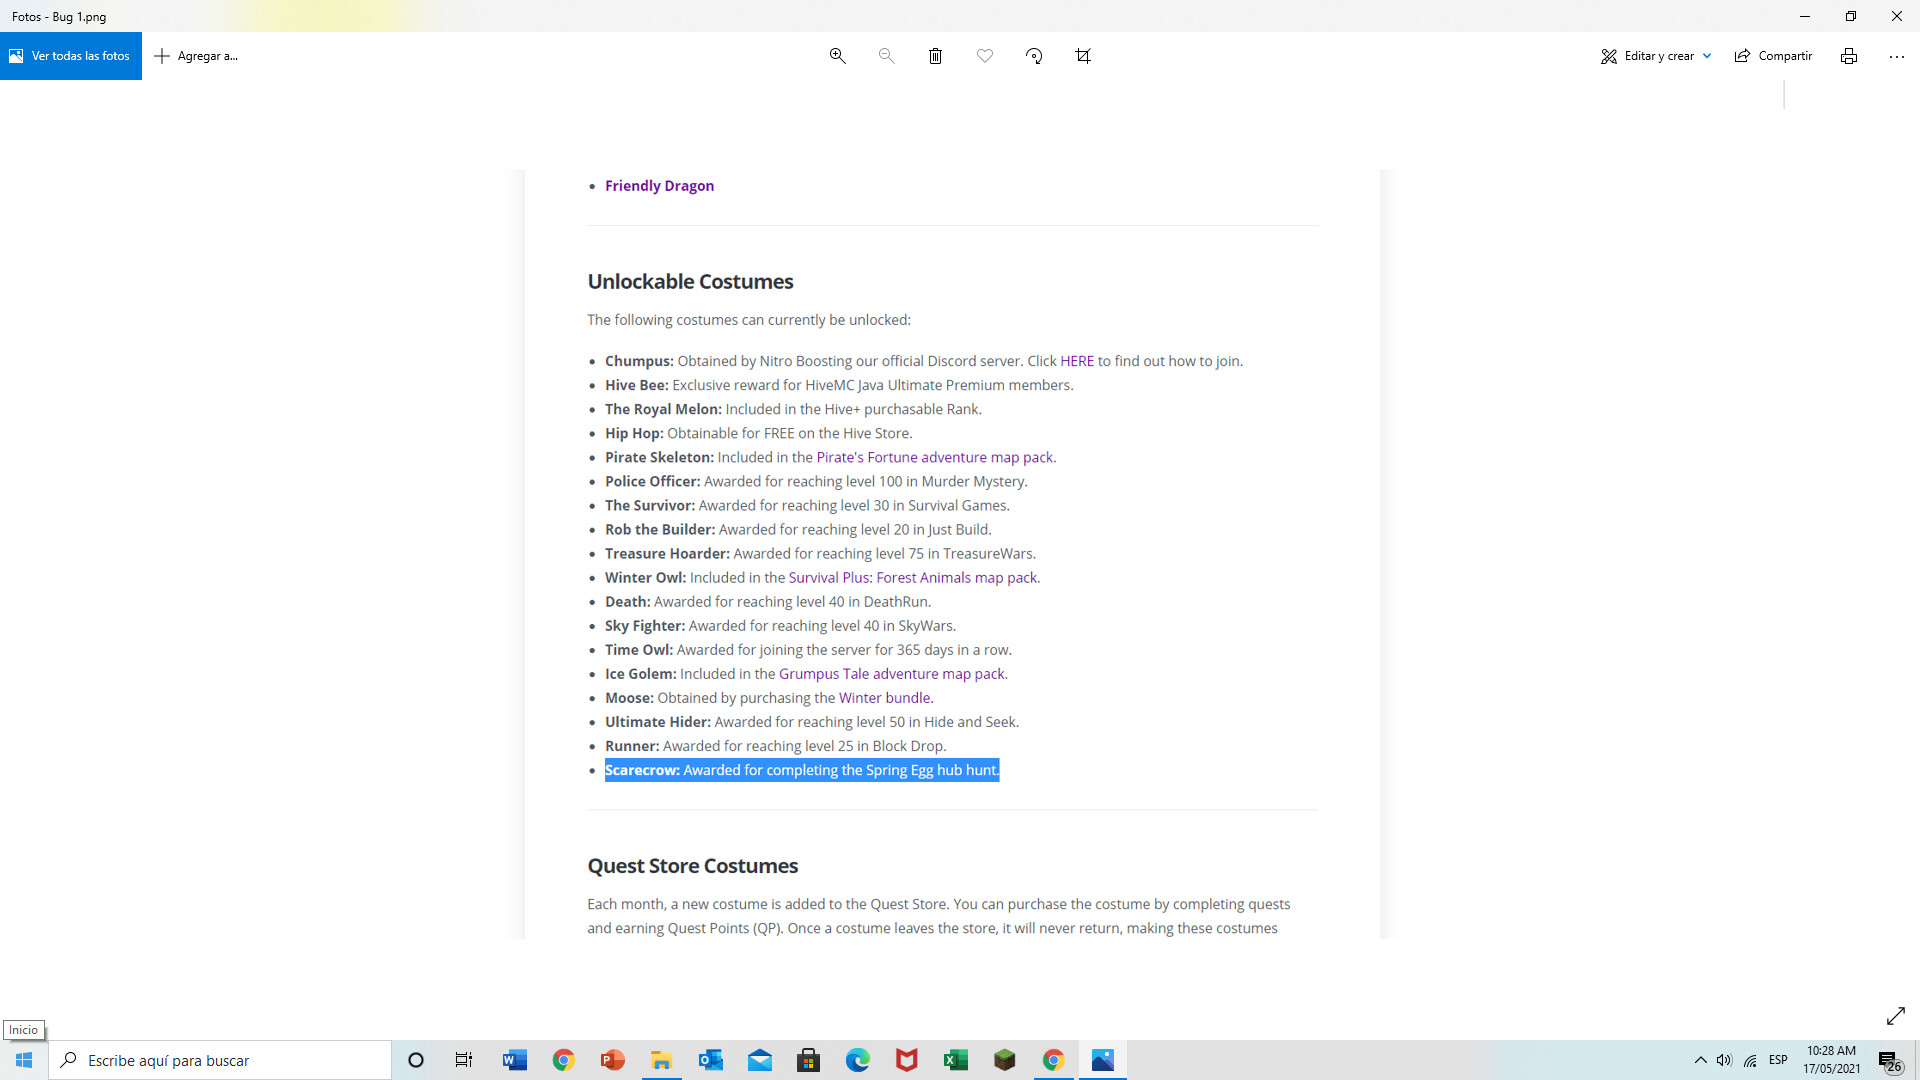This screenshot has width=1920, height=1080.
Task: Rotate the image using rotate icon
Action: pyautogui.click(x=1034, y=56)
